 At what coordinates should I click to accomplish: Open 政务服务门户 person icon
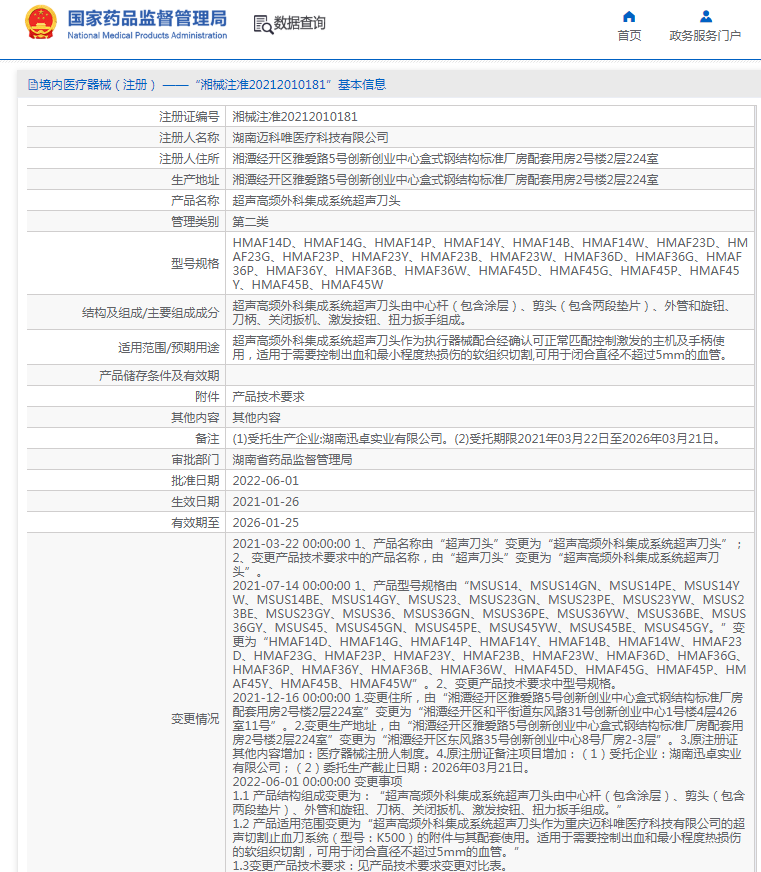[x=705, y=17]
